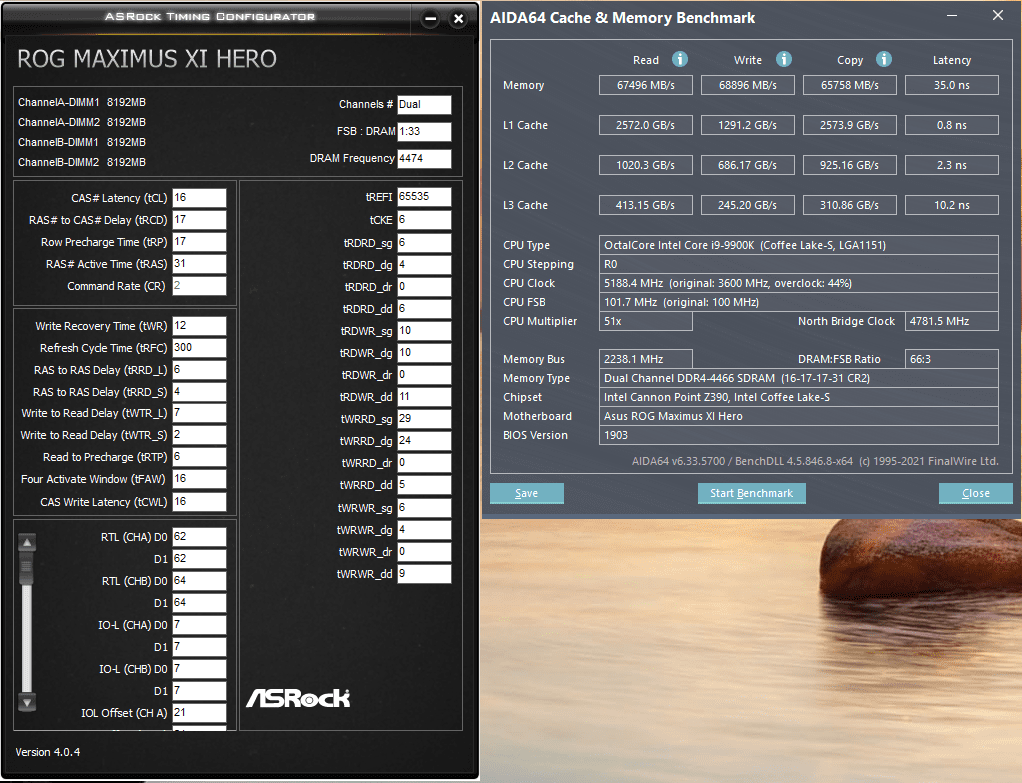
Task: Click the tRRD_S value field
Action: (x=199, y=392)
